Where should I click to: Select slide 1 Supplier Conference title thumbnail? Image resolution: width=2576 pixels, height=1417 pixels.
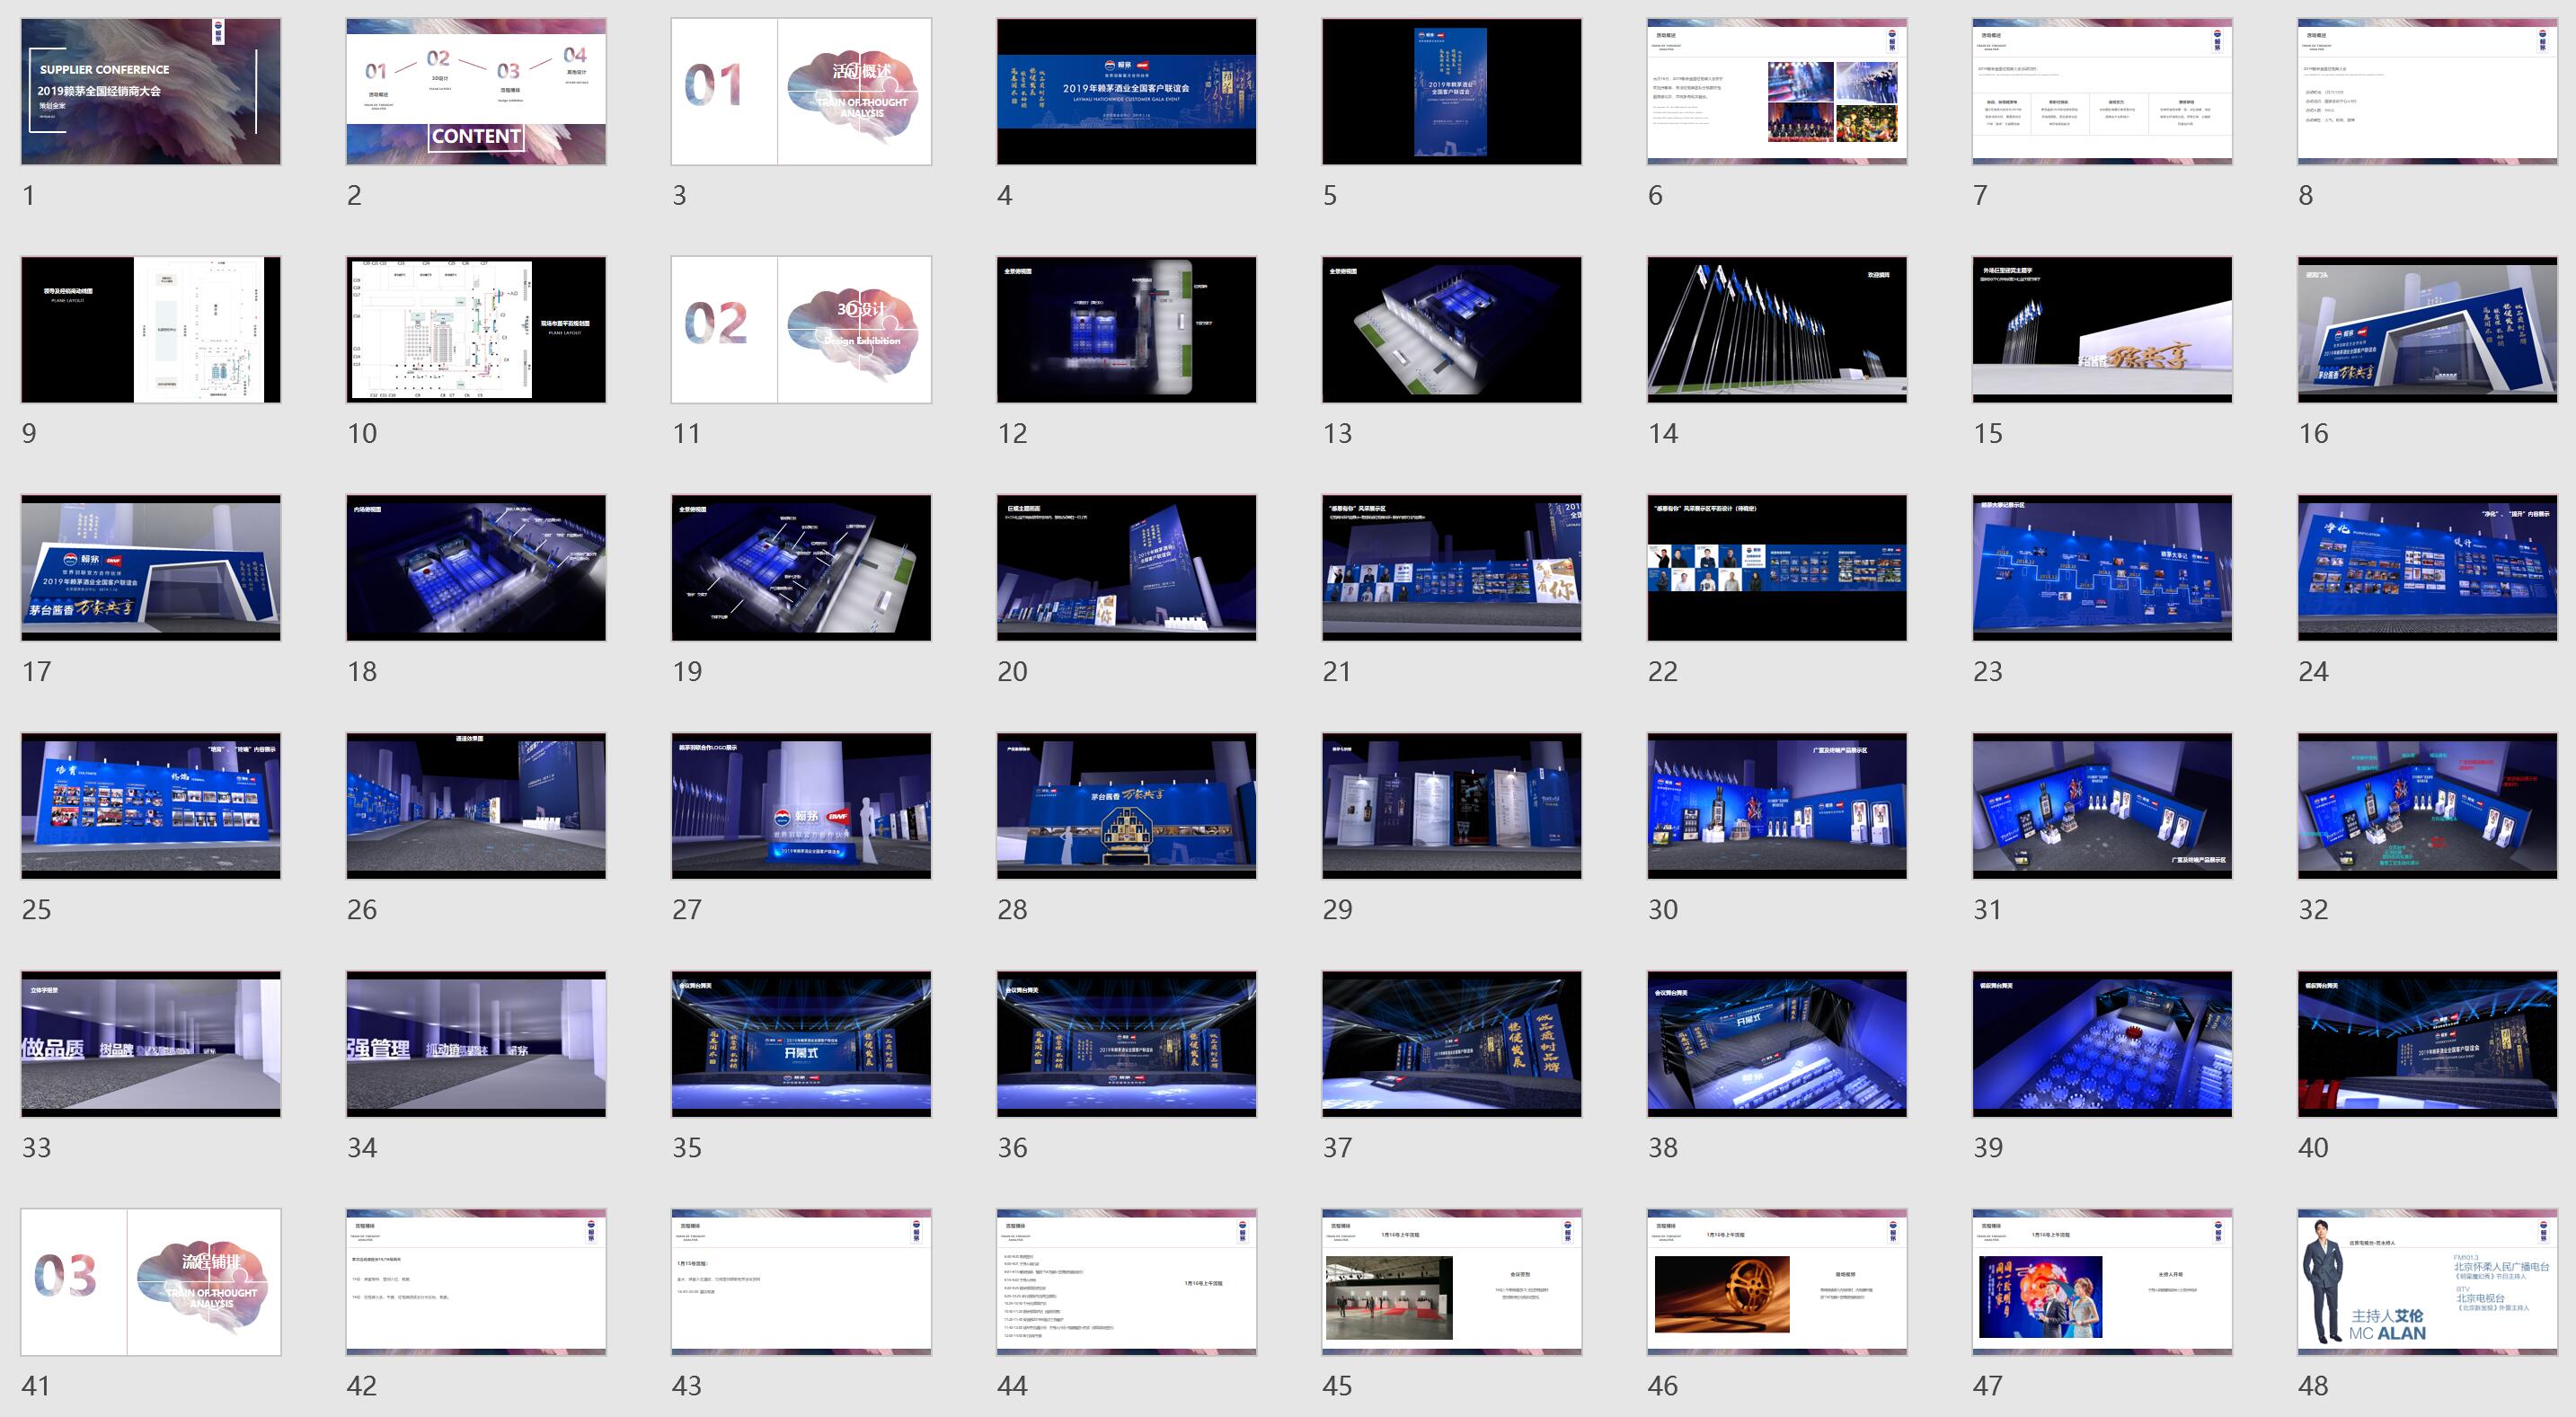click(151, 91)
